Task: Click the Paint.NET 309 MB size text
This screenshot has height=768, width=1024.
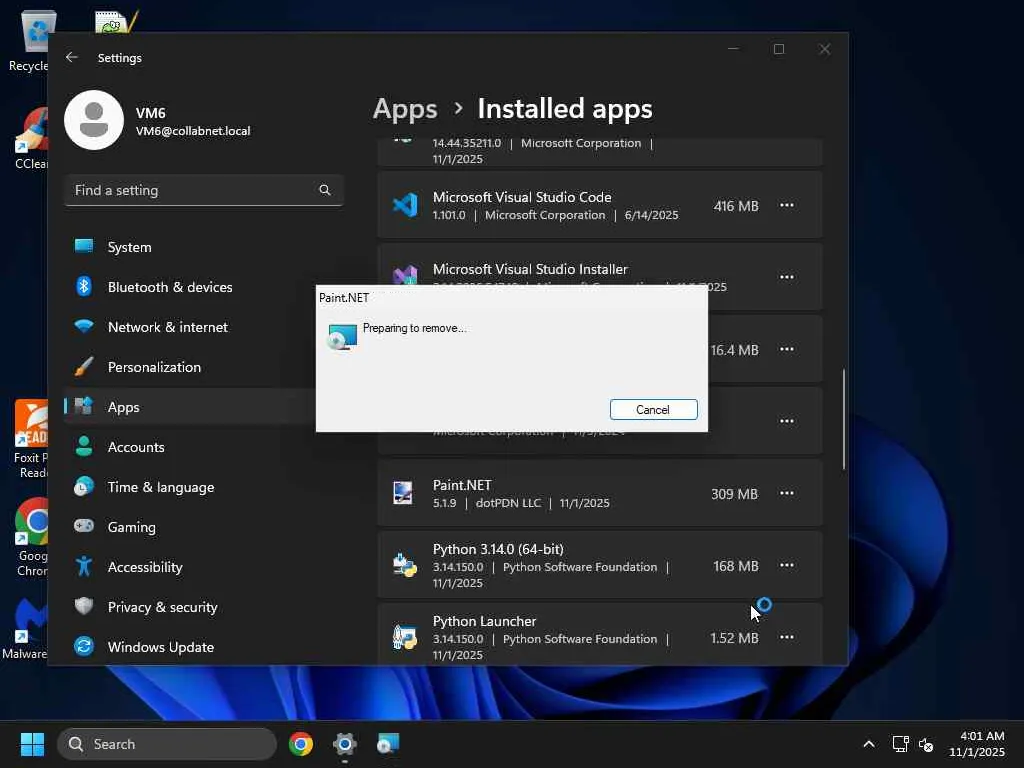Action: tap(734, 494)
